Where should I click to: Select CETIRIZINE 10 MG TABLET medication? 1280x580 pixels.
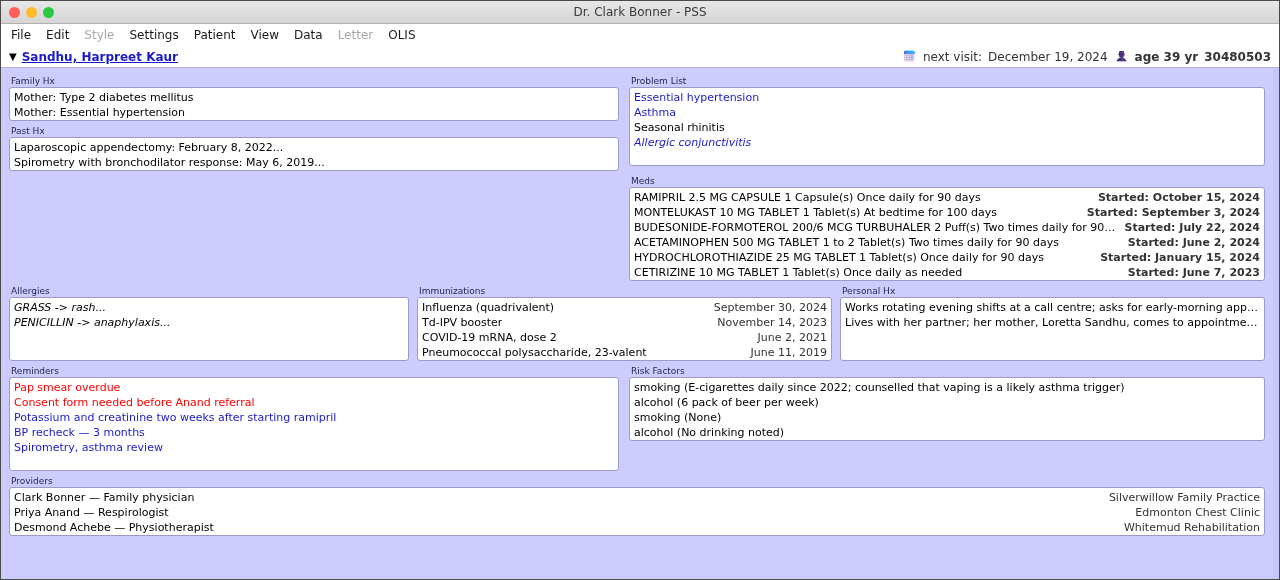tap(947, 273)
